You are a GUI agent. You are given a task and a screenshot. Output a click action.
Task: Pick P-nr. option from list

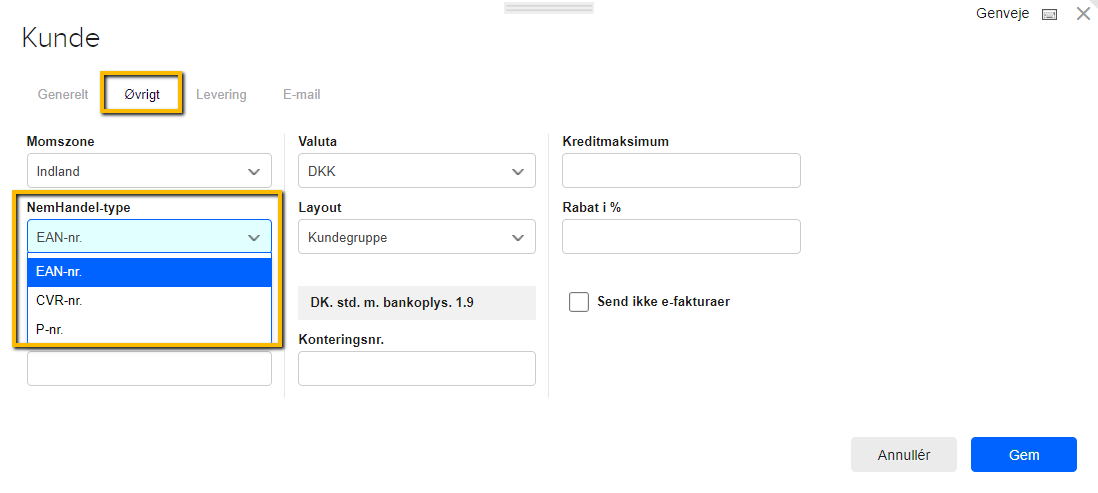[x=149, y=328]
